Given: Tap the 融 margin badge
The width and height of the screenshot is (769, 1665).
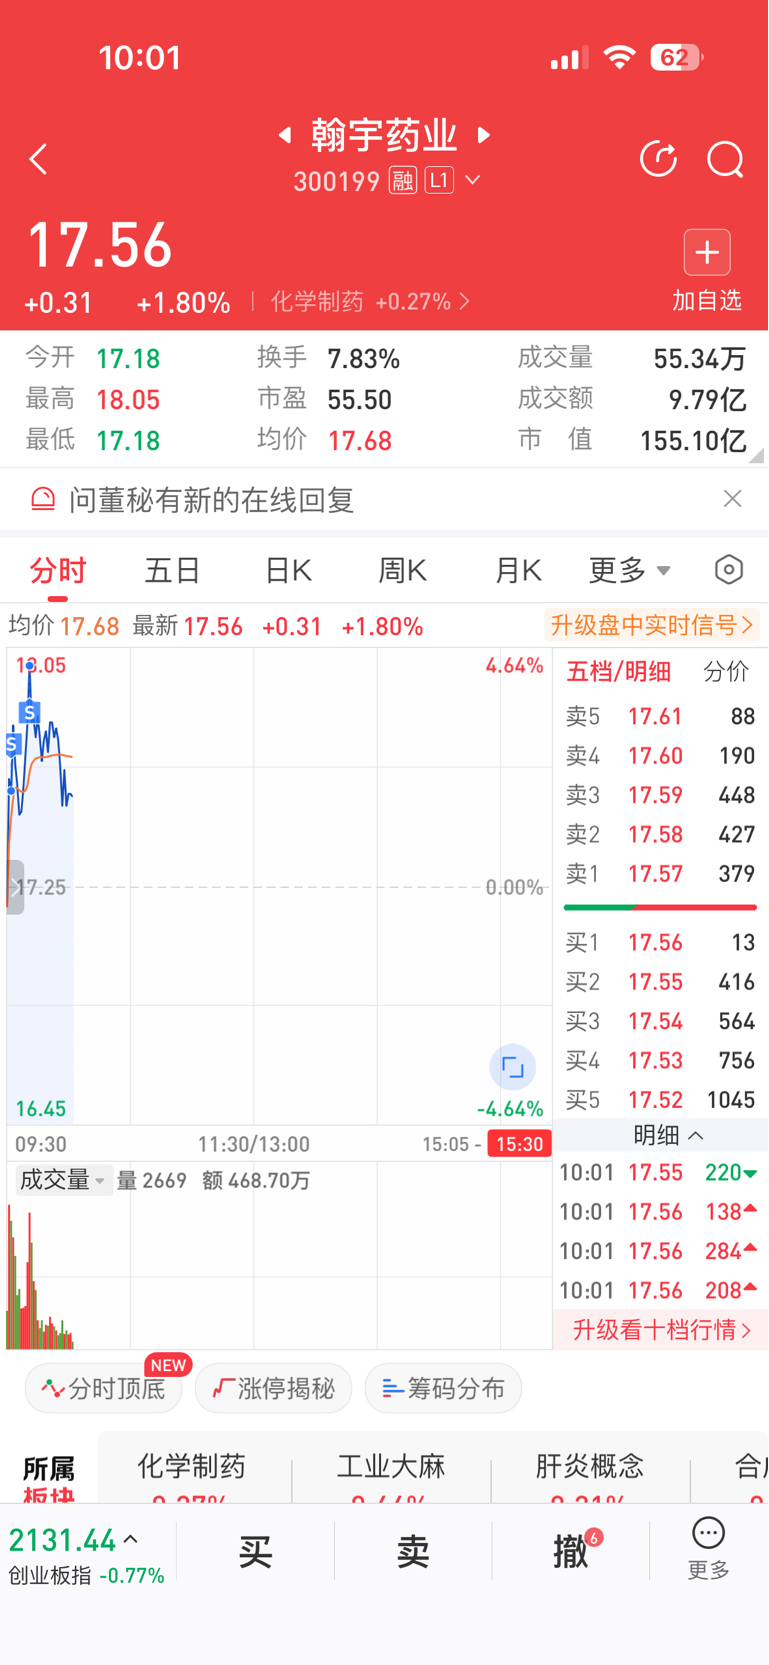Looking at the screenshot, I should point(403,181).
